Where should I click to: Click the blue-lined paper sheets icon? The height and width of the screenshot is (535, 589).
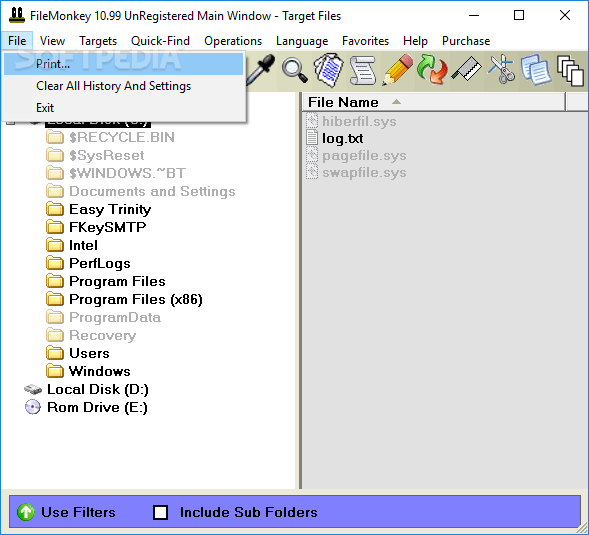coord(328,70)
